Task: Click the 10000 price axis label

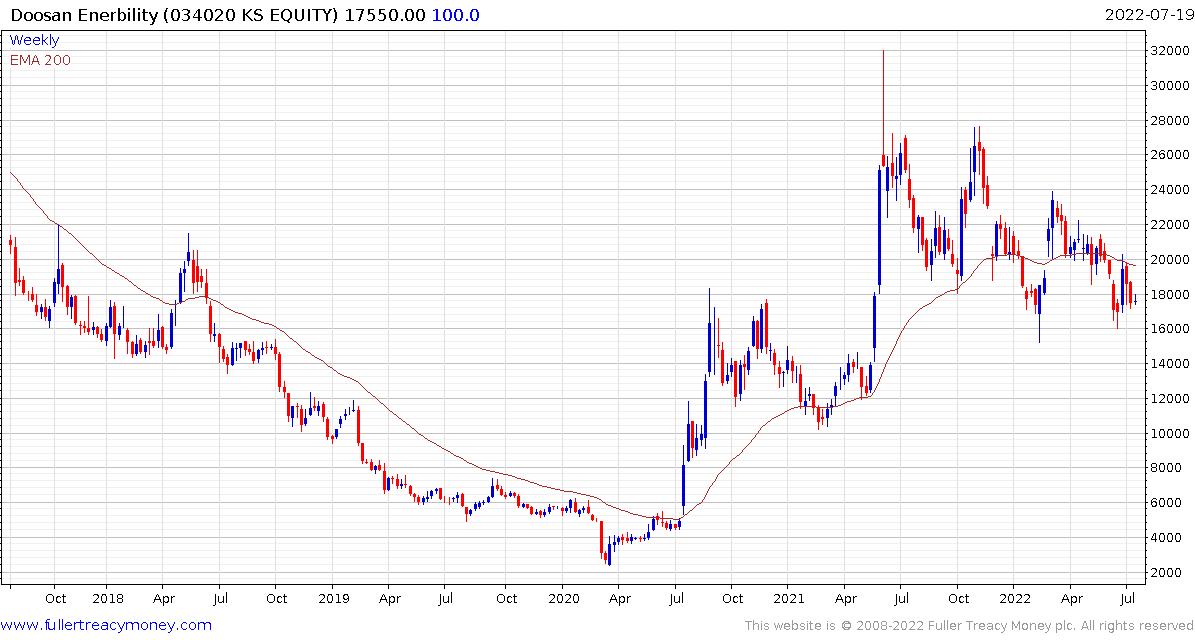Action: 1171,434
